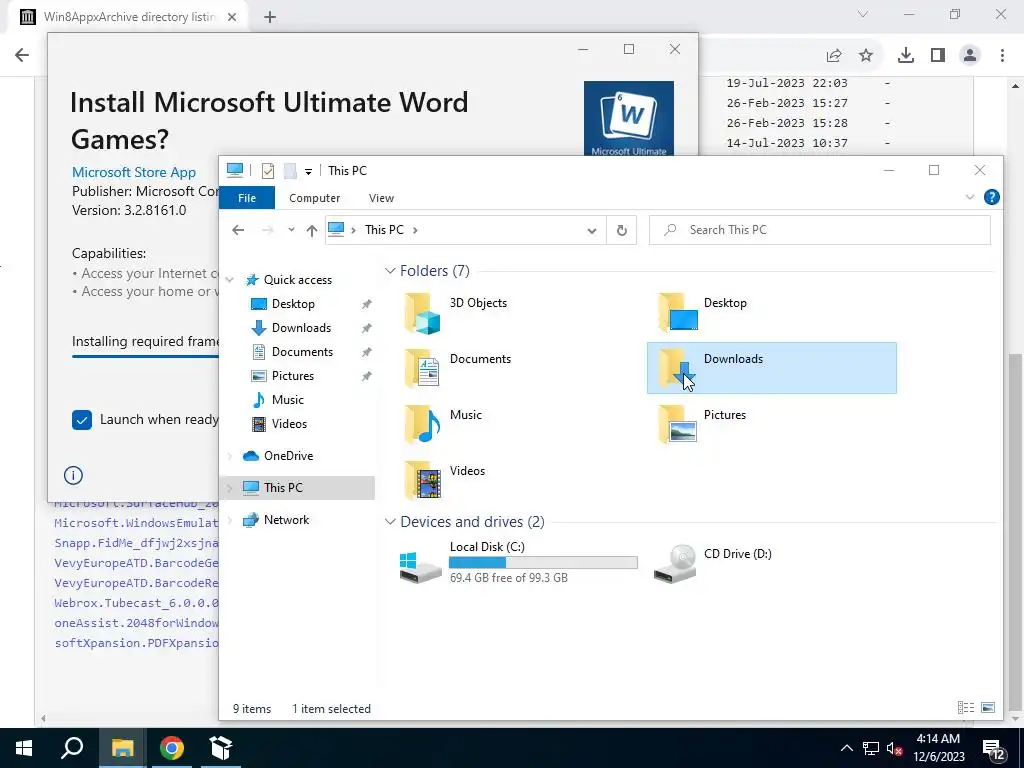This screenshot has height=768, width=1024.
Task: Go up one folder level
Action: click(x=312, y=230)
